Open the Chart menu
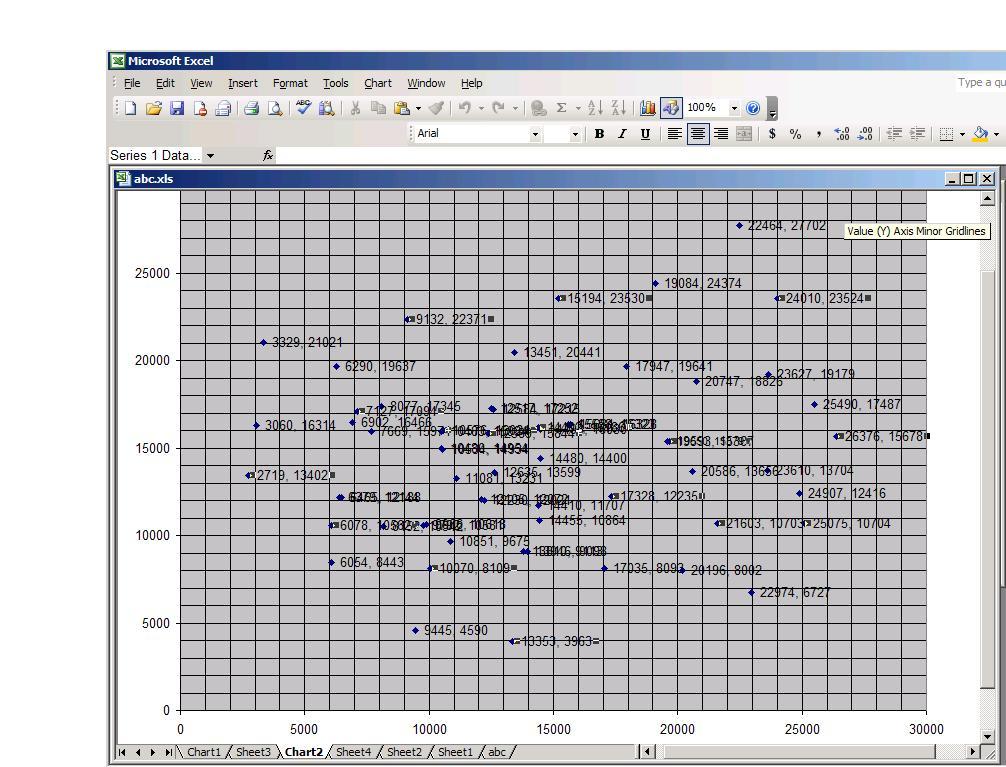 (378, 83)
